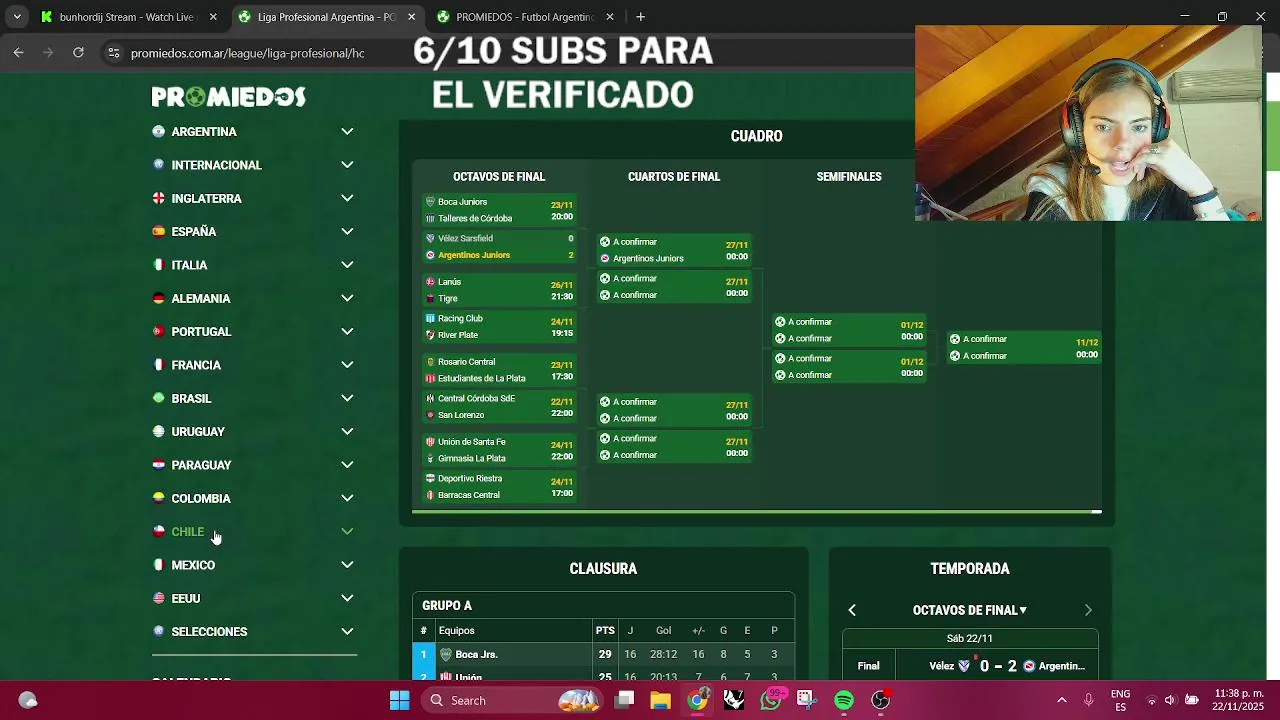Image resolution: width=1280 pixels, height=720 pixels.
Task: Open OBS Studio from the taskbar
Action: (880, 700)
